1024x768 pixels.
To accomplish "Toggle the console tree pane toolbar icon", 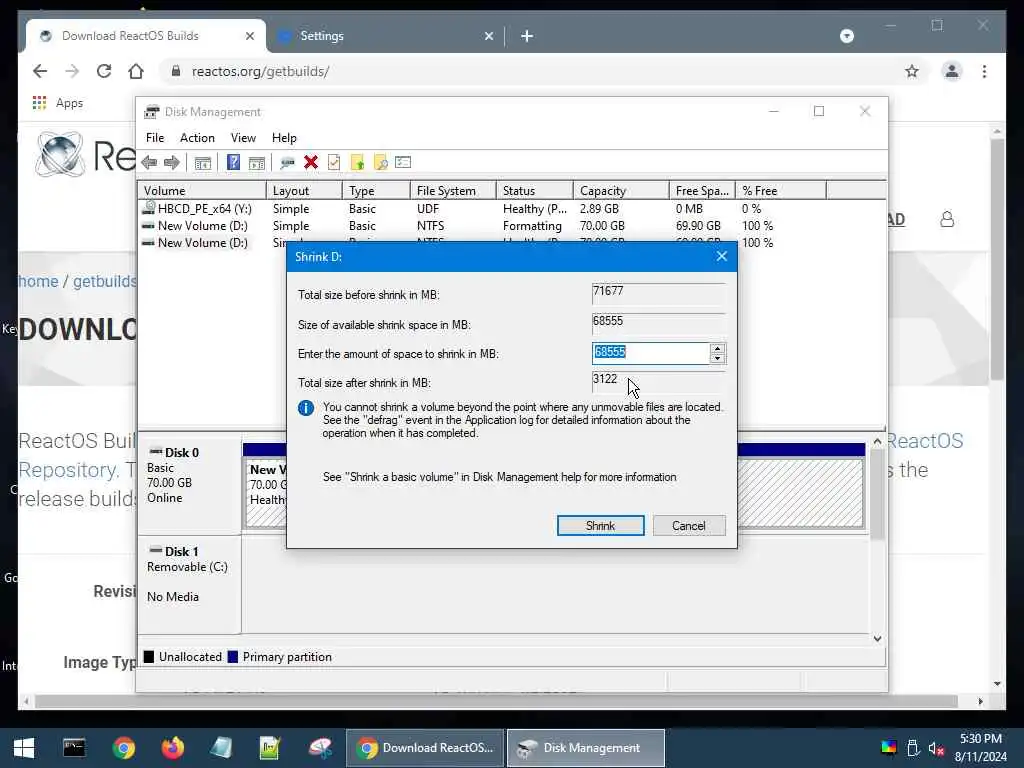I will (202, 163).
